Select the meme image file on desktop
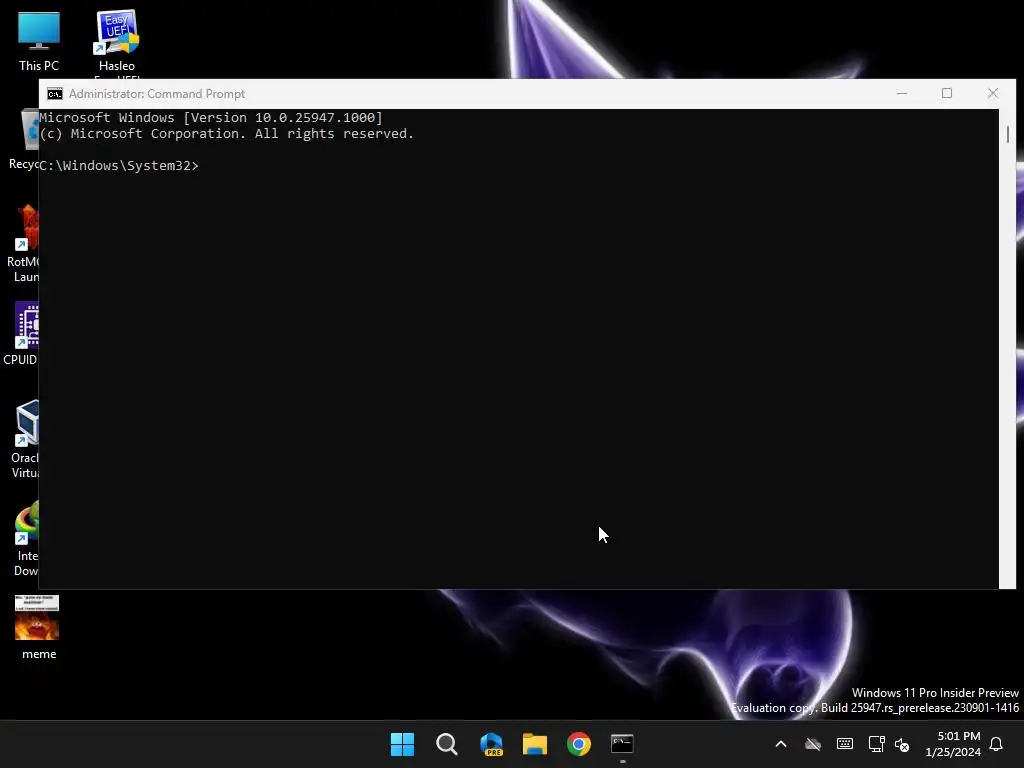Screen dimensions: 1024x768 (38, 627)
